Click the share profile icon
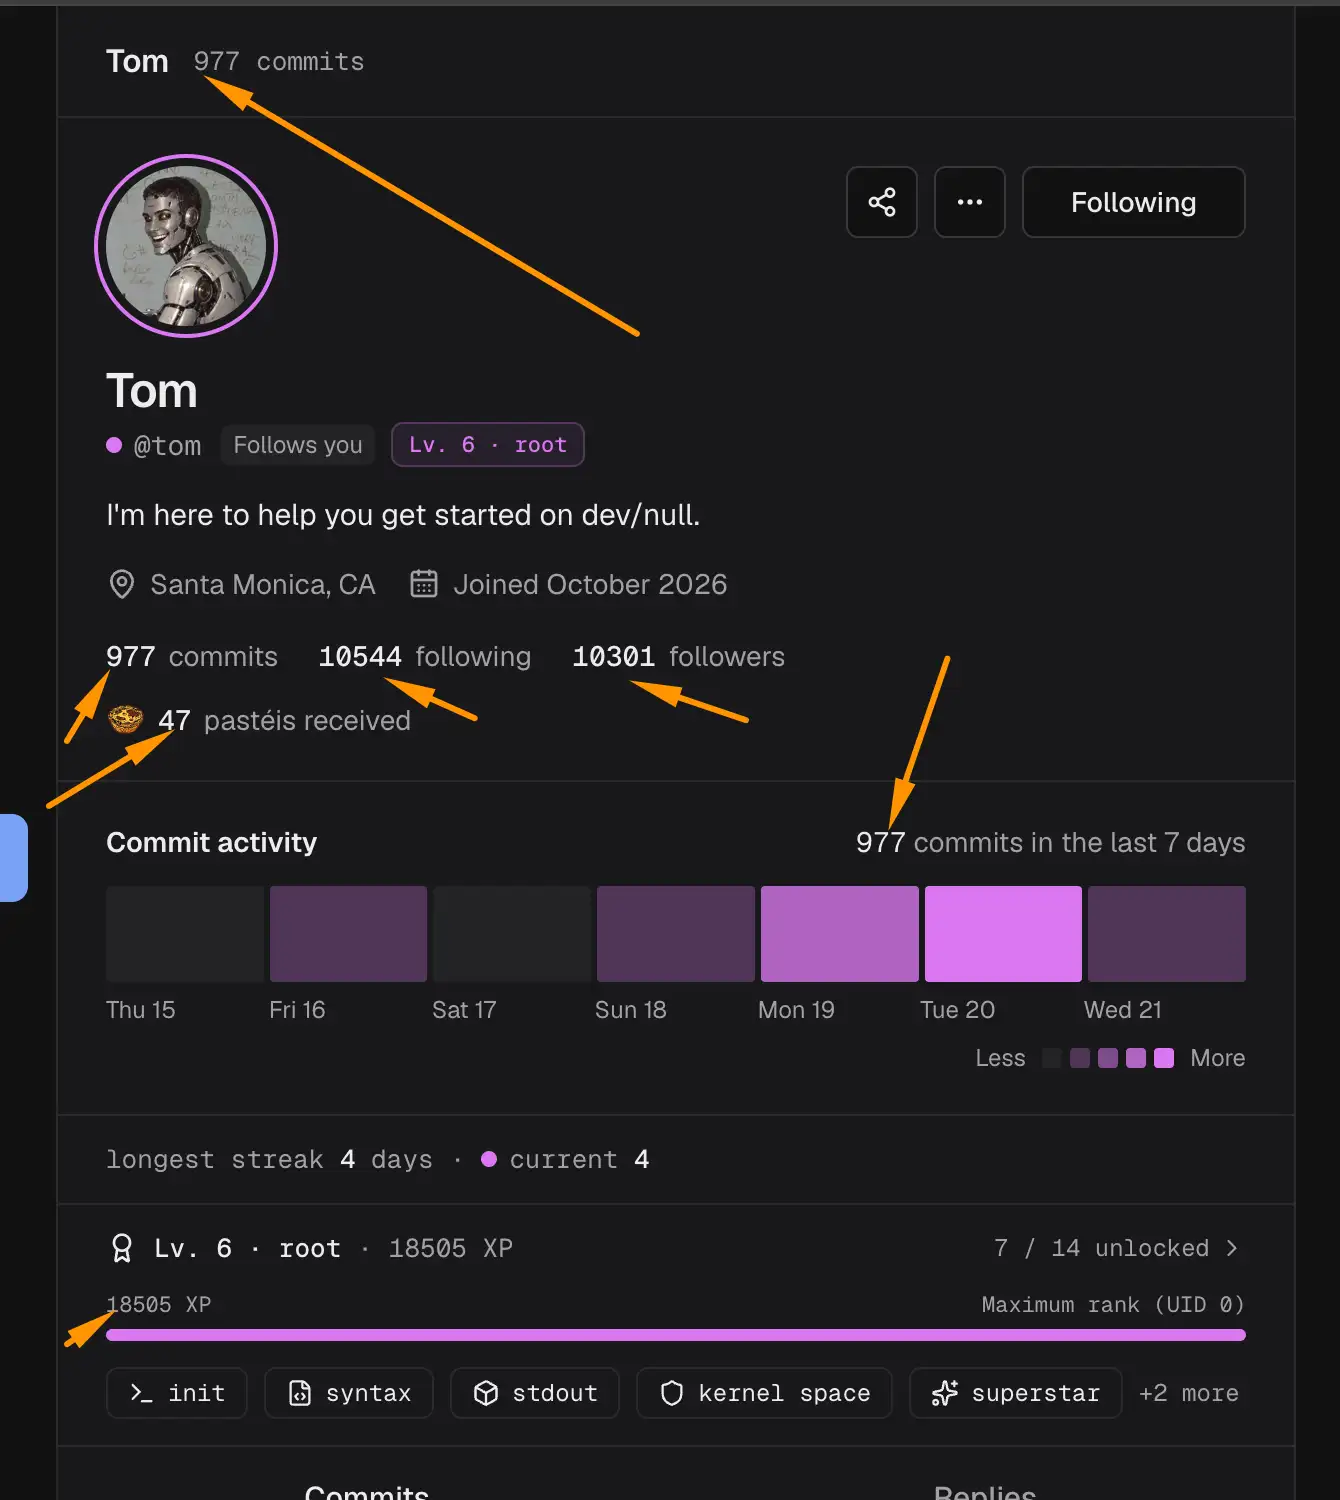The height and width of the screenshot is (1500, 1340). click(881, 202)
